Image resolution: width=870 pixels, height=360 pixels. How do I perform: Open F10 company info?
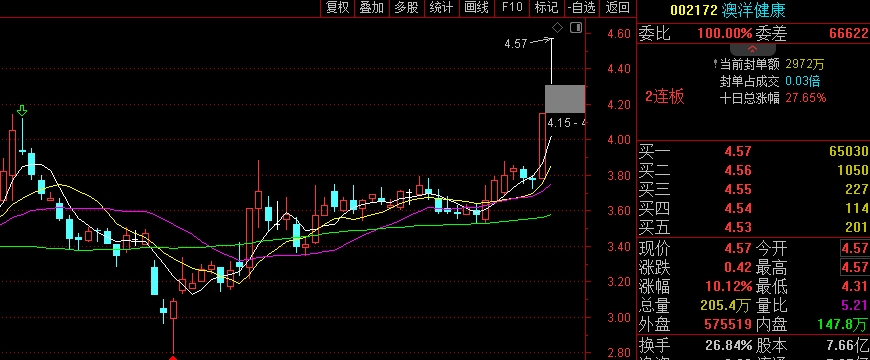tap(512, 7)
